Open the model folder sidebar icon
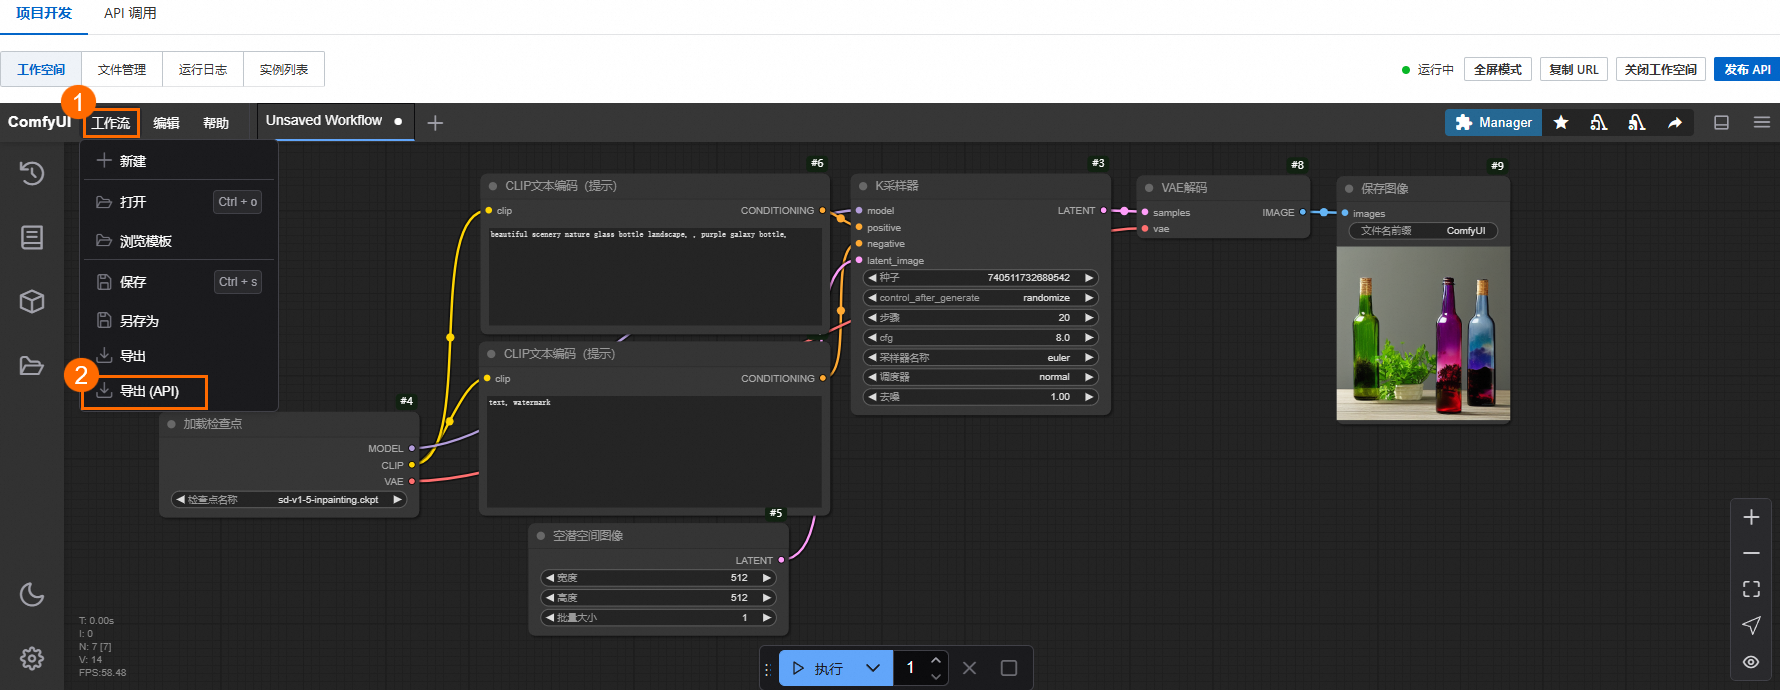Viewport: 1780px width, 690px height. click(x=32, y=365)
